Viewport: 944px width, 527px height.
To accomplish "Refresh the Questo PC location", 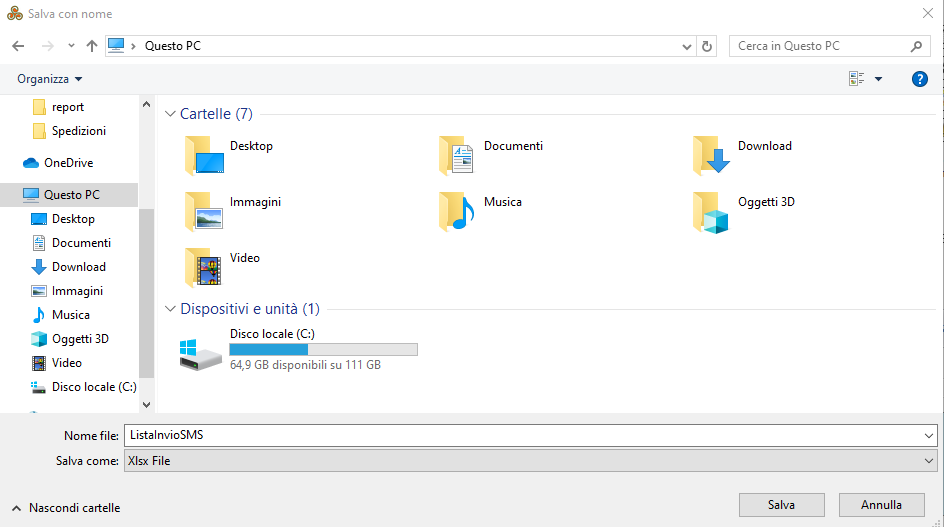I will coord(708,46).
